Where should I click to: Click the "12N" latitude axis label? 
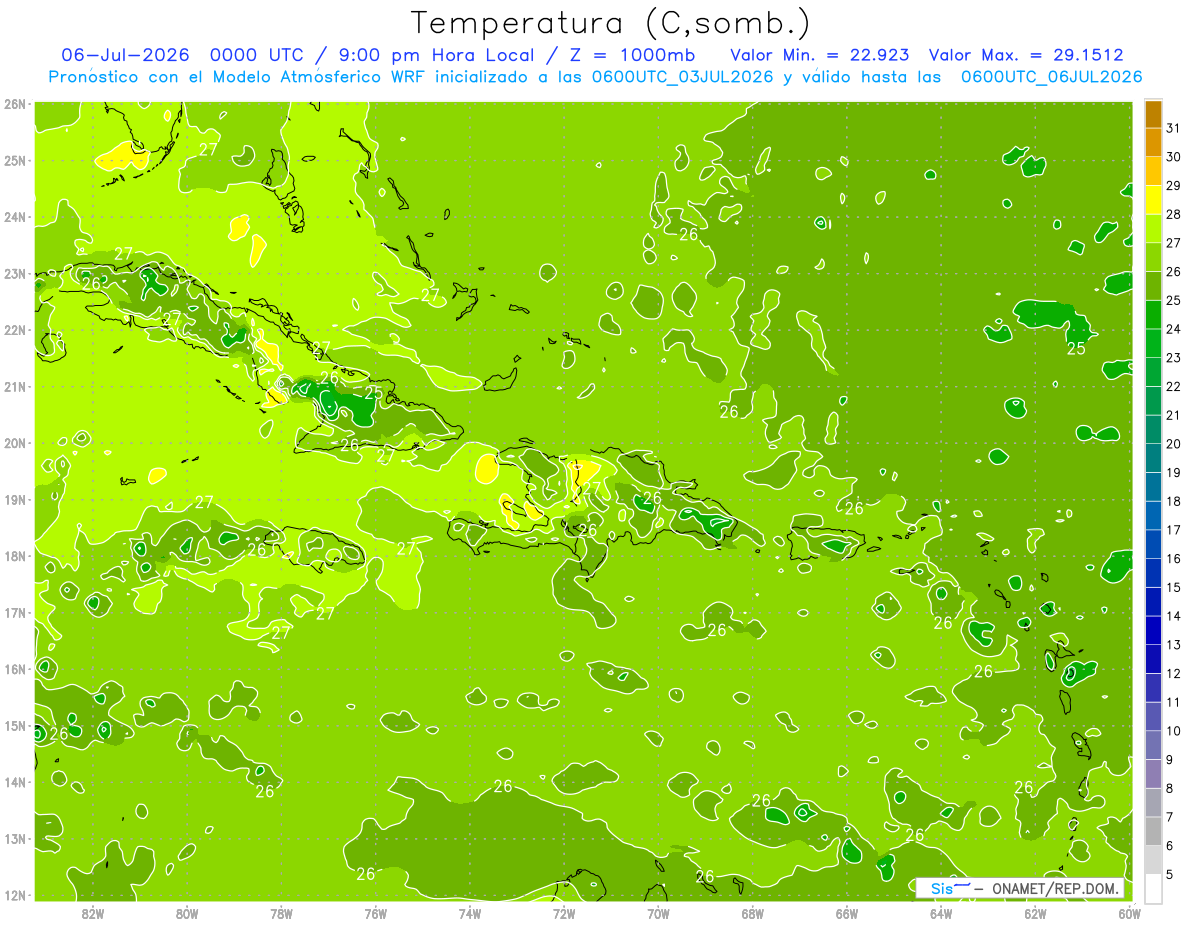15,895
